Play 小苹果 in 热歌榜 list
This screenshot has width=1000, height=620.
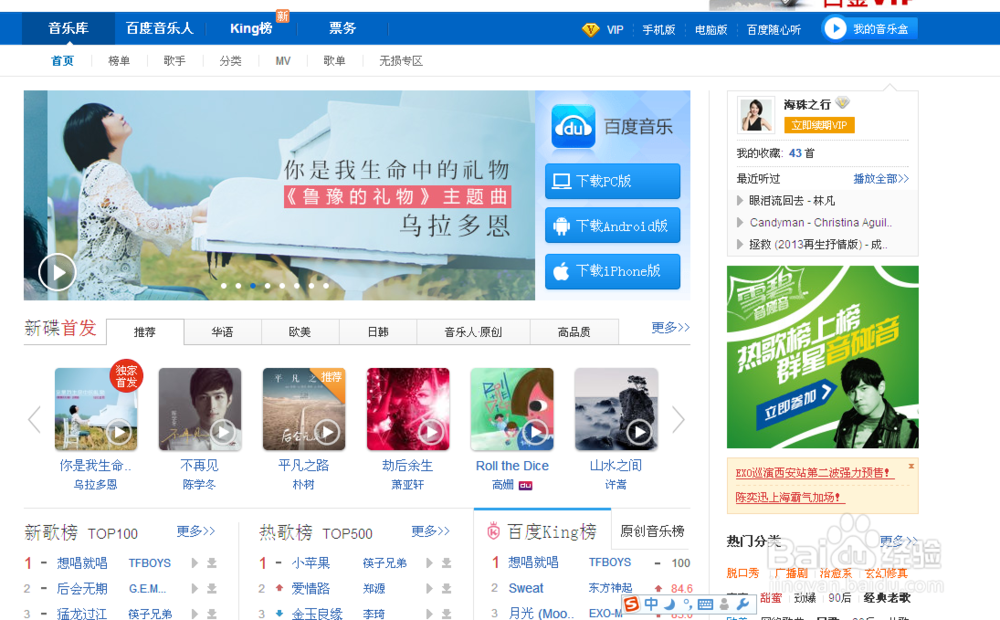tap(429, 563)
